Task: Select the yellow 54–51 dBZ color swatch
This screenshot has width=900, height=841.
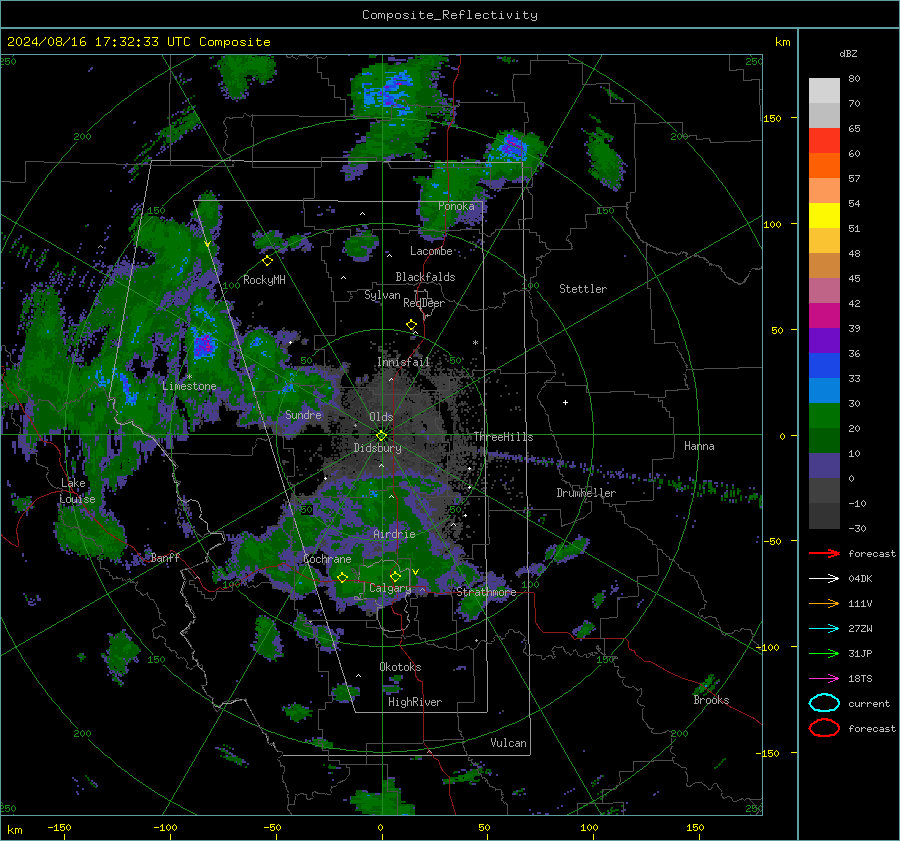Action: [824, 216]
